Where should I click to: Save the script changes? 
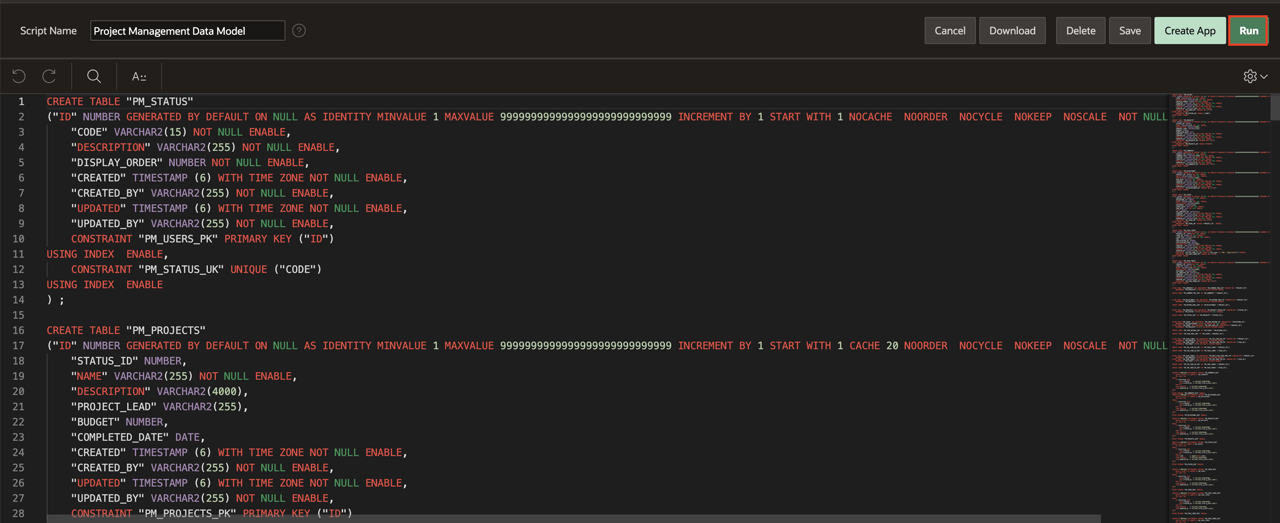[1129, 31]
